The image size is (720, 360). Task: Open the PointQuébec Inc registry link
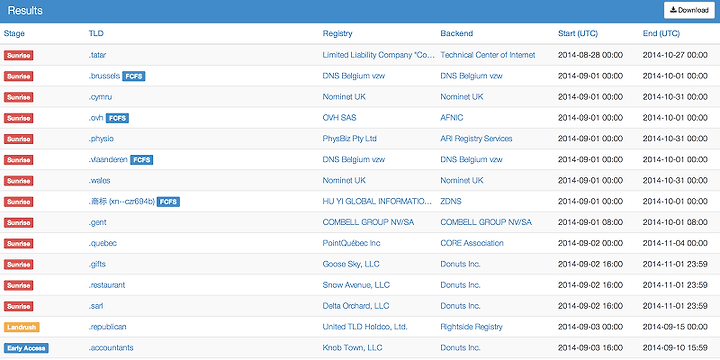[x=351, y=243]
